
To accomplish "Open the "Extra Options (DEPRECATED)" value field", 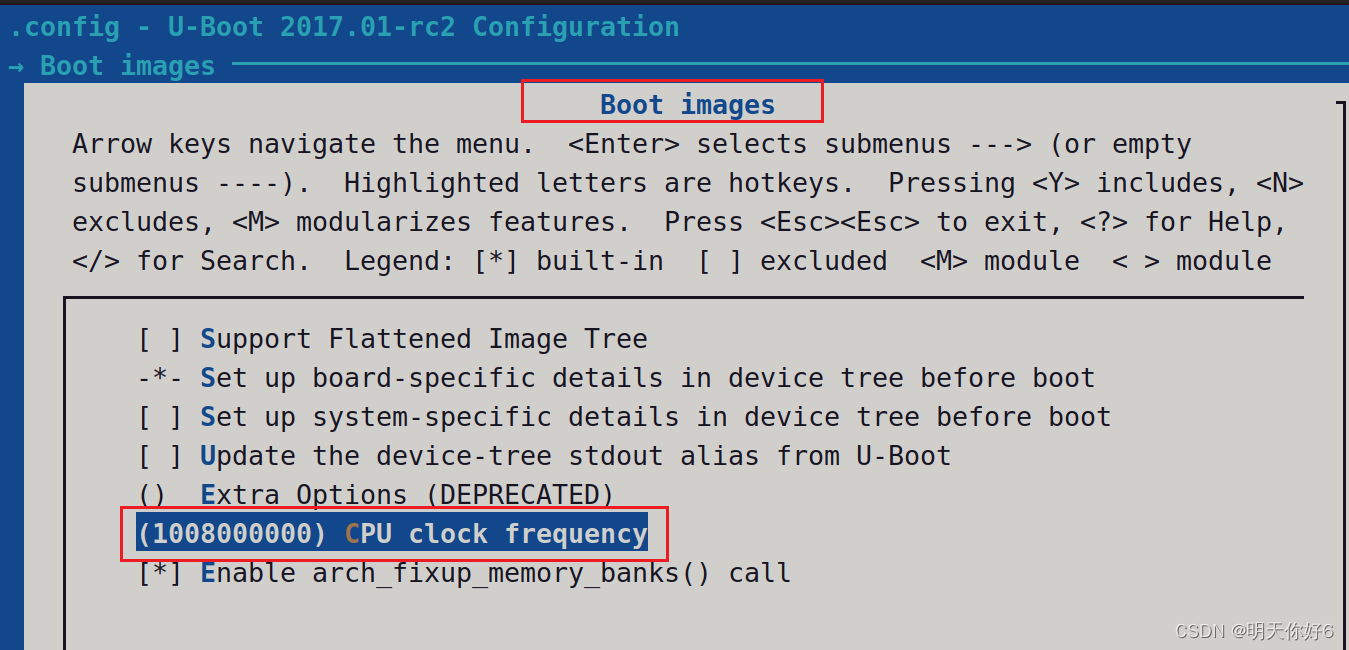I will click(x=150, y=494).
